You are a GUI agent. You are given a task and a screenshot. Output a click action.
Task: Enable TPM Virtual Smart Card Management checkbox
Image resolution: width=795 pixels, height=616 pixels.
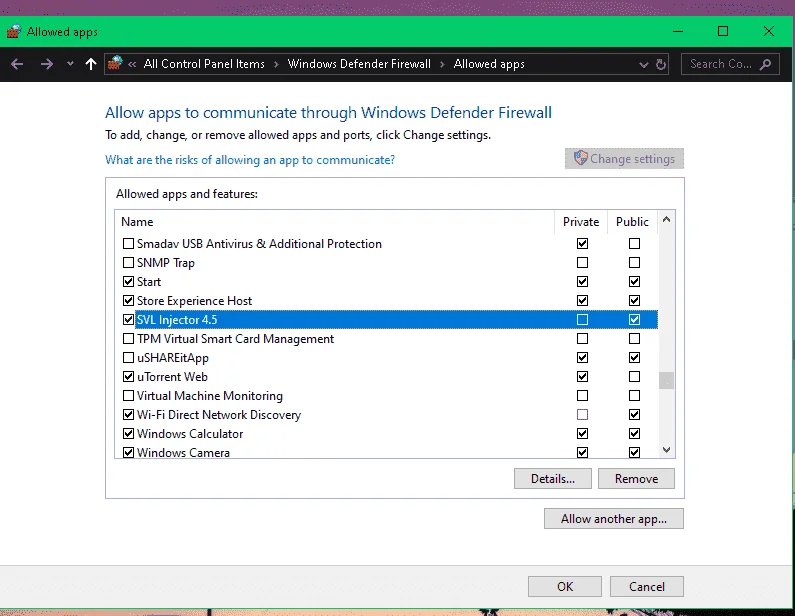pyautogui.click(x=128, y=339)
